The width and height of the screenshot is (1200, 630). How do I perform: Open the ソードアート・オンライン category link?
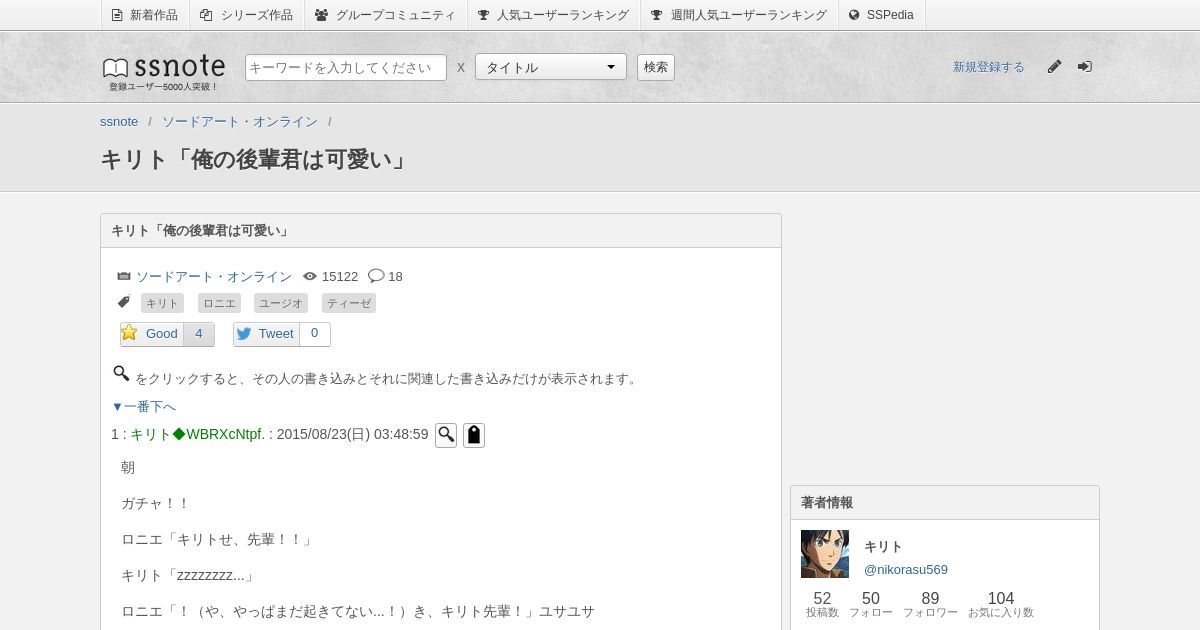click(x=214, y=277)
